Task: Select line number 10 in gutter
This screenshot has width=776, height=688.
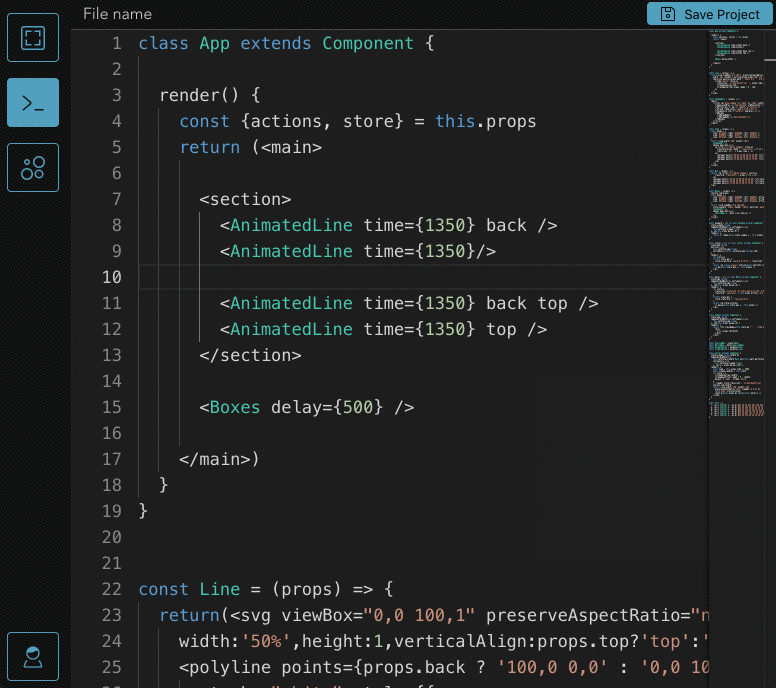Action: tap(112, 277)
